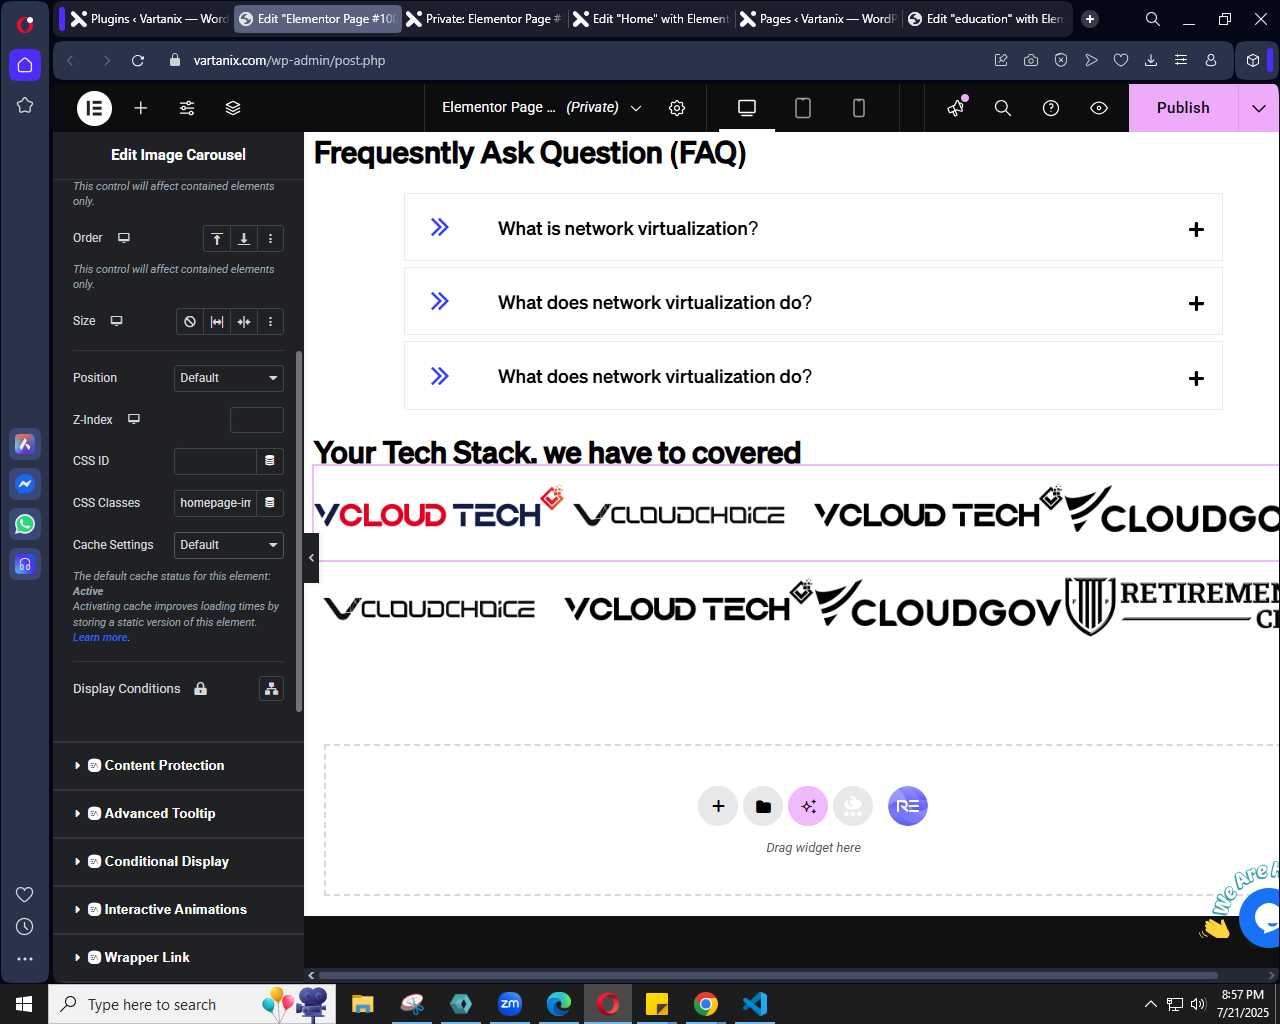
Task: Expand the Content Protection section
Action: coord(178,766)
